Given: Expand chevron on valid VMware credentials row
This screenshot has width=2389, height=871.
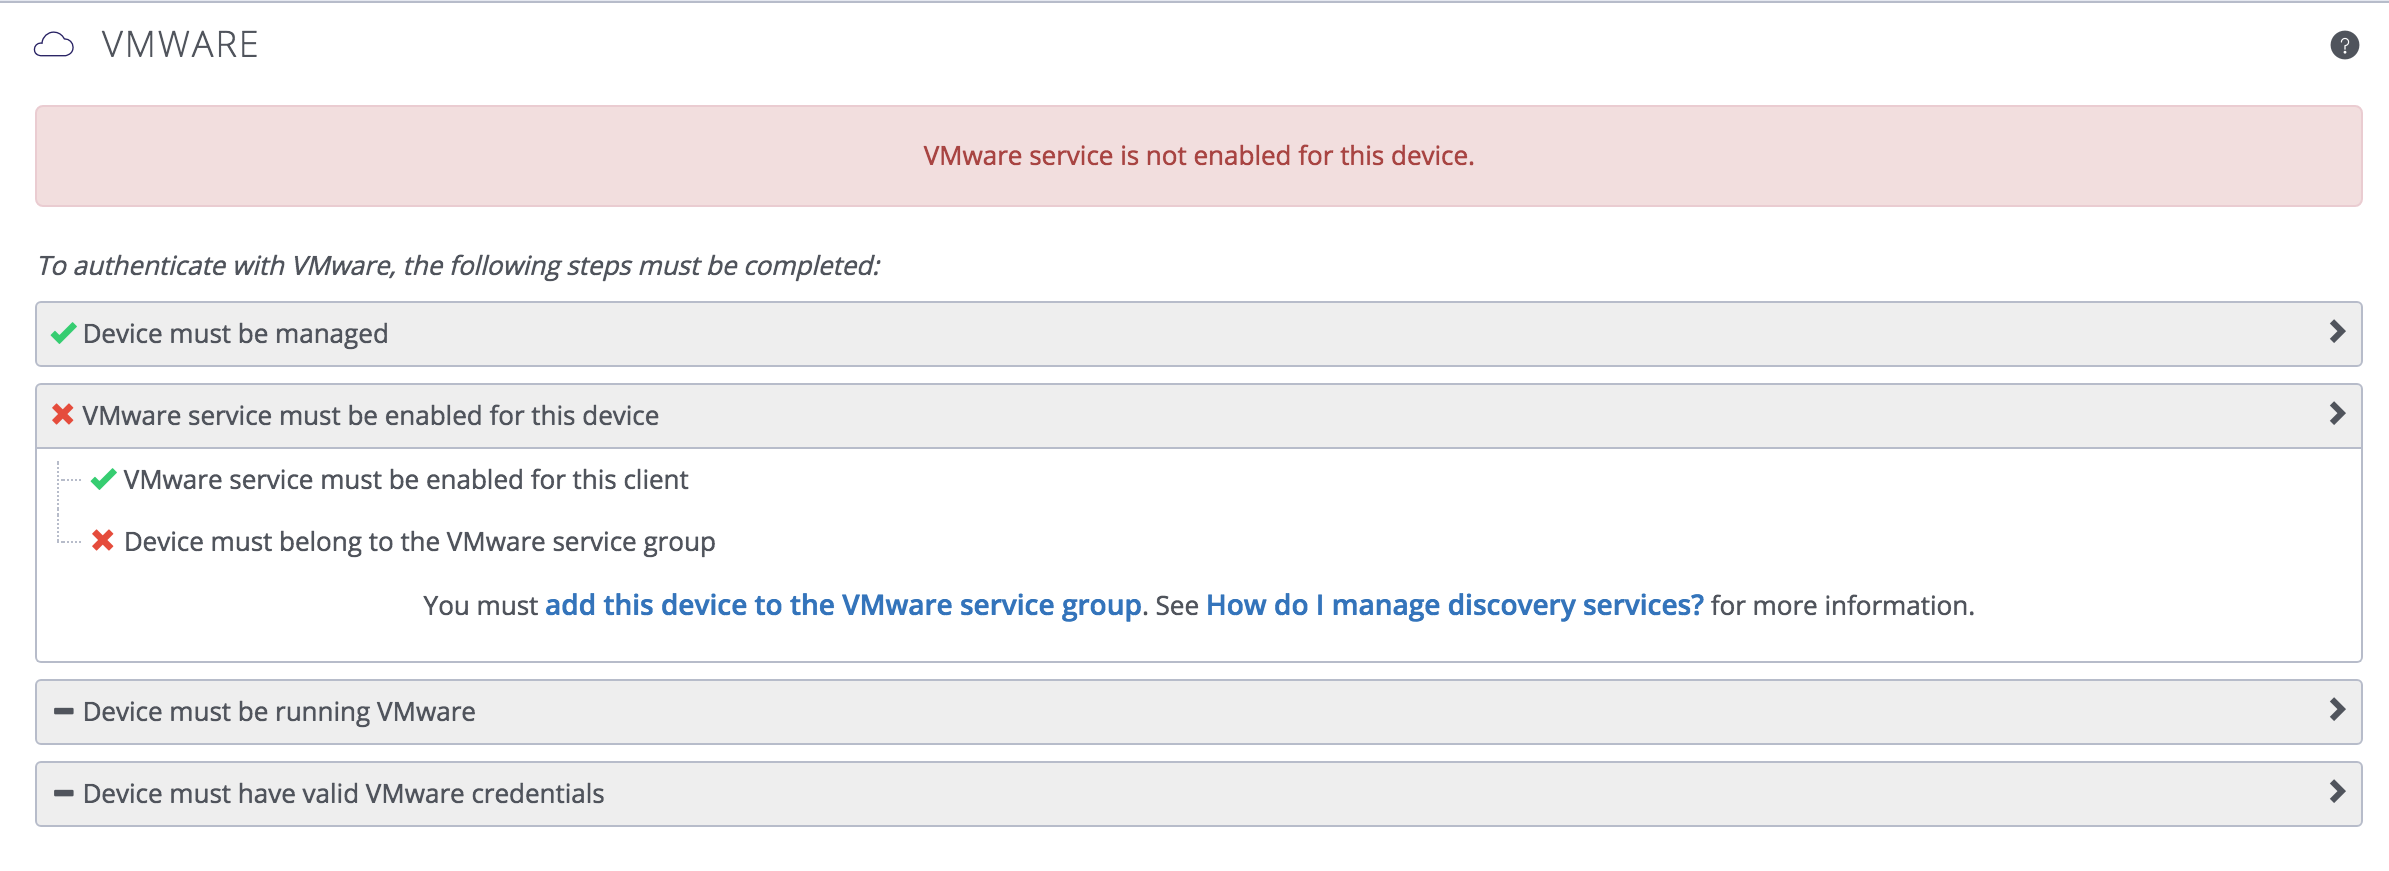Looking at the screenshot, I should tap(2336, 792).
